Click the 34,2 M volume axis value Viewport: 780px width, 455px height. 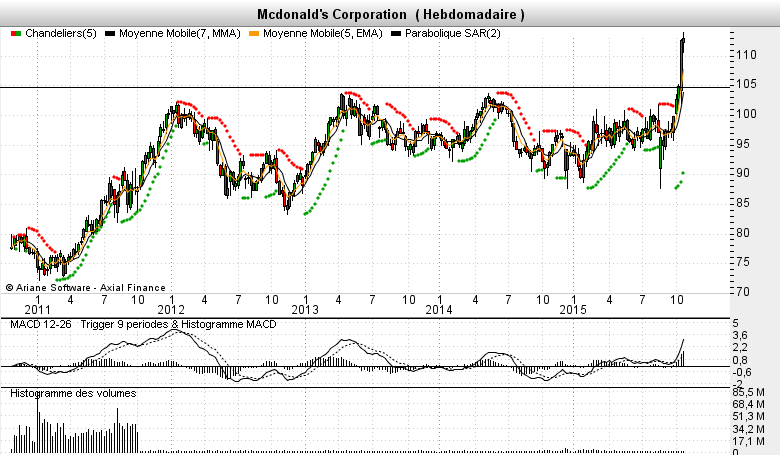click(749, 429)
